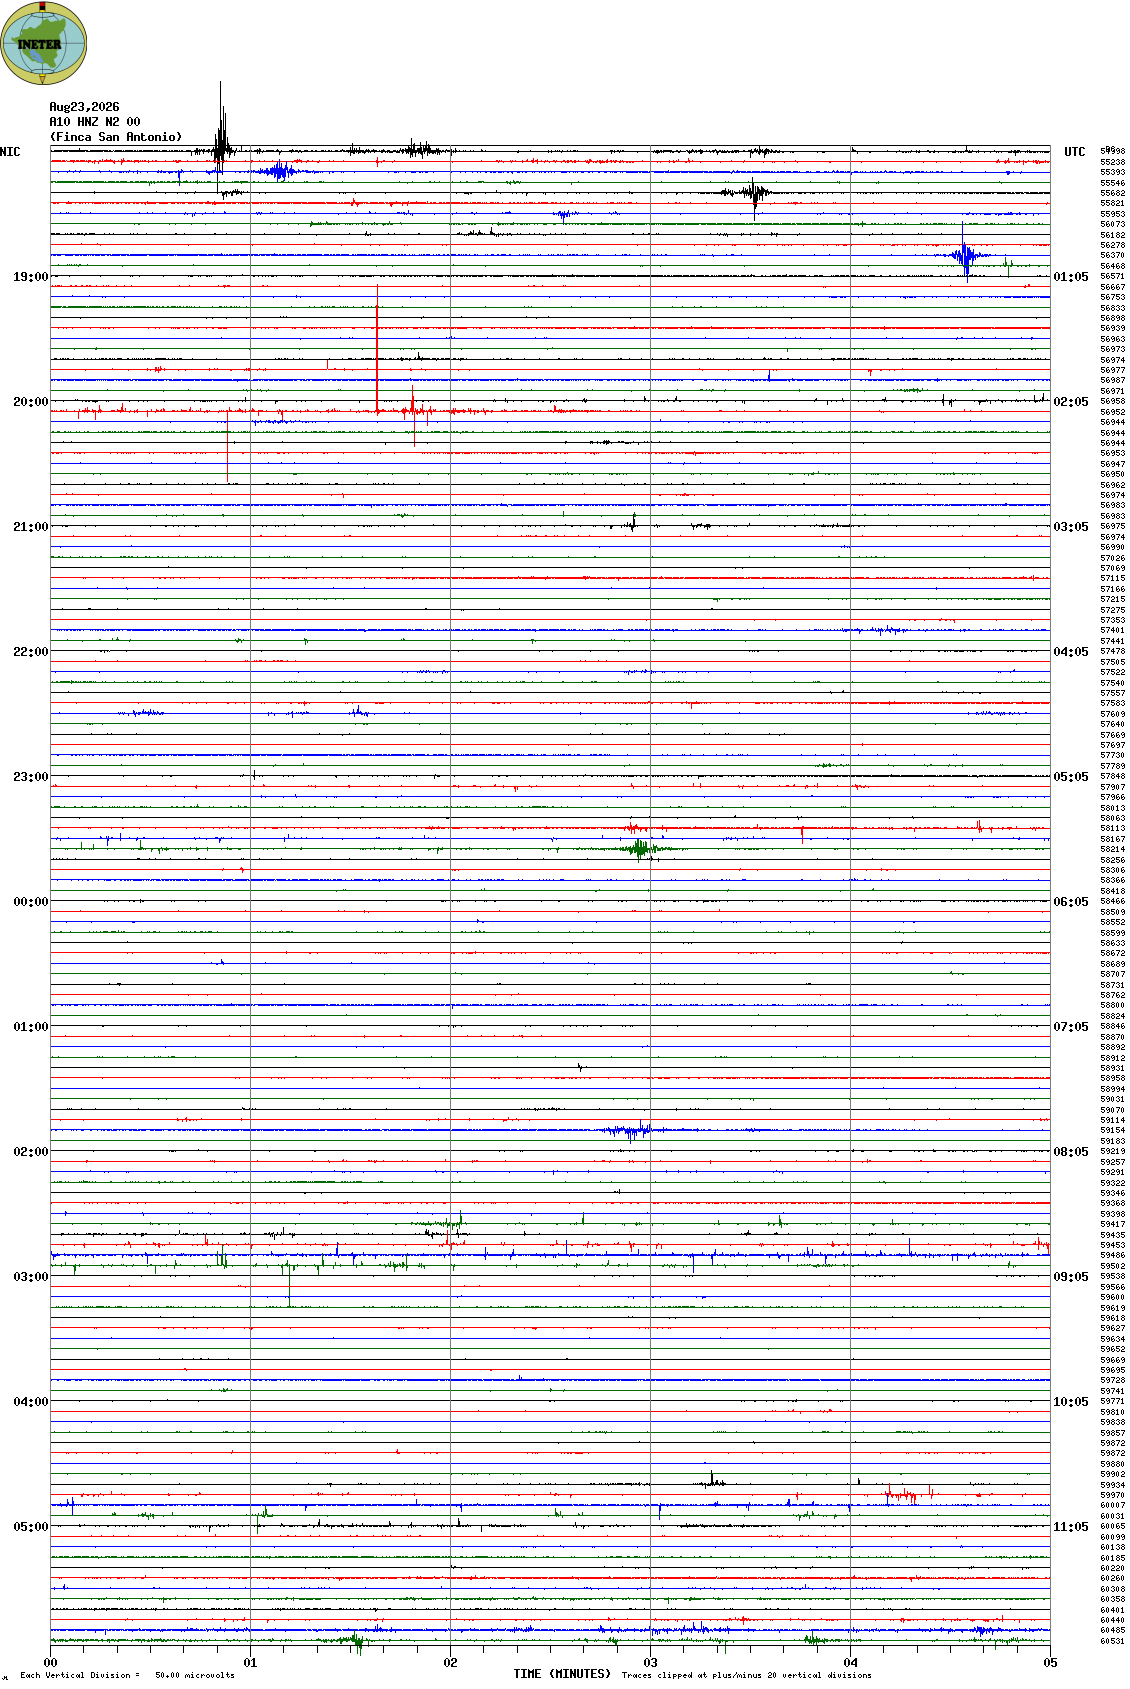Viewport: 1130px width, 1689px height.
Task: Click the 10:05 UTC time label
Action: point(1071,1402)
